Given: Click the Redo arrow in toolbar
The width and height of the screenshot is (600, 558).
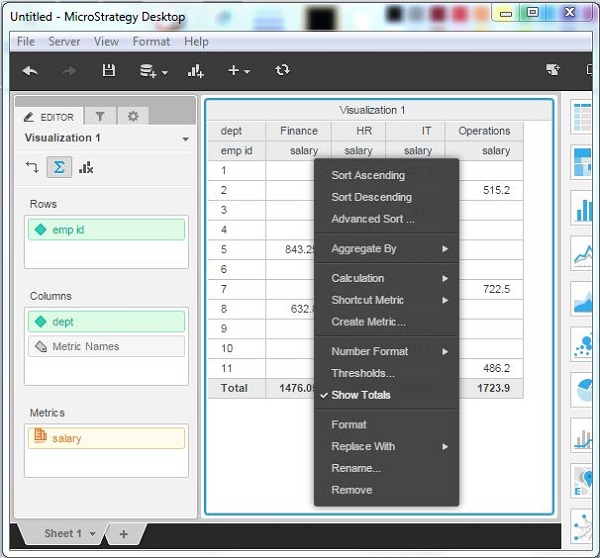Looking at the screenshot, I should 69,71.
